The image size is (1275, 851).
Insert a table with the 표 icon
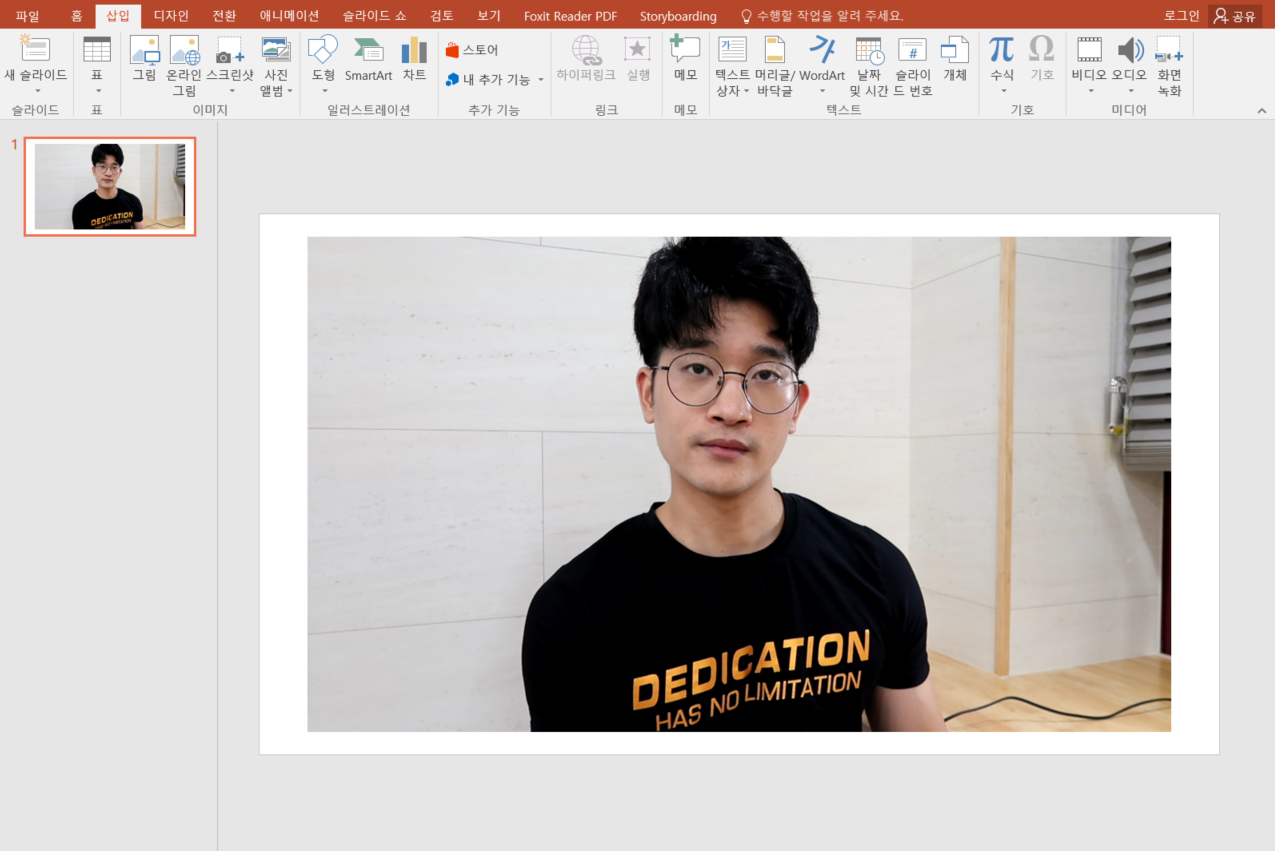click(x=97, y=49)
